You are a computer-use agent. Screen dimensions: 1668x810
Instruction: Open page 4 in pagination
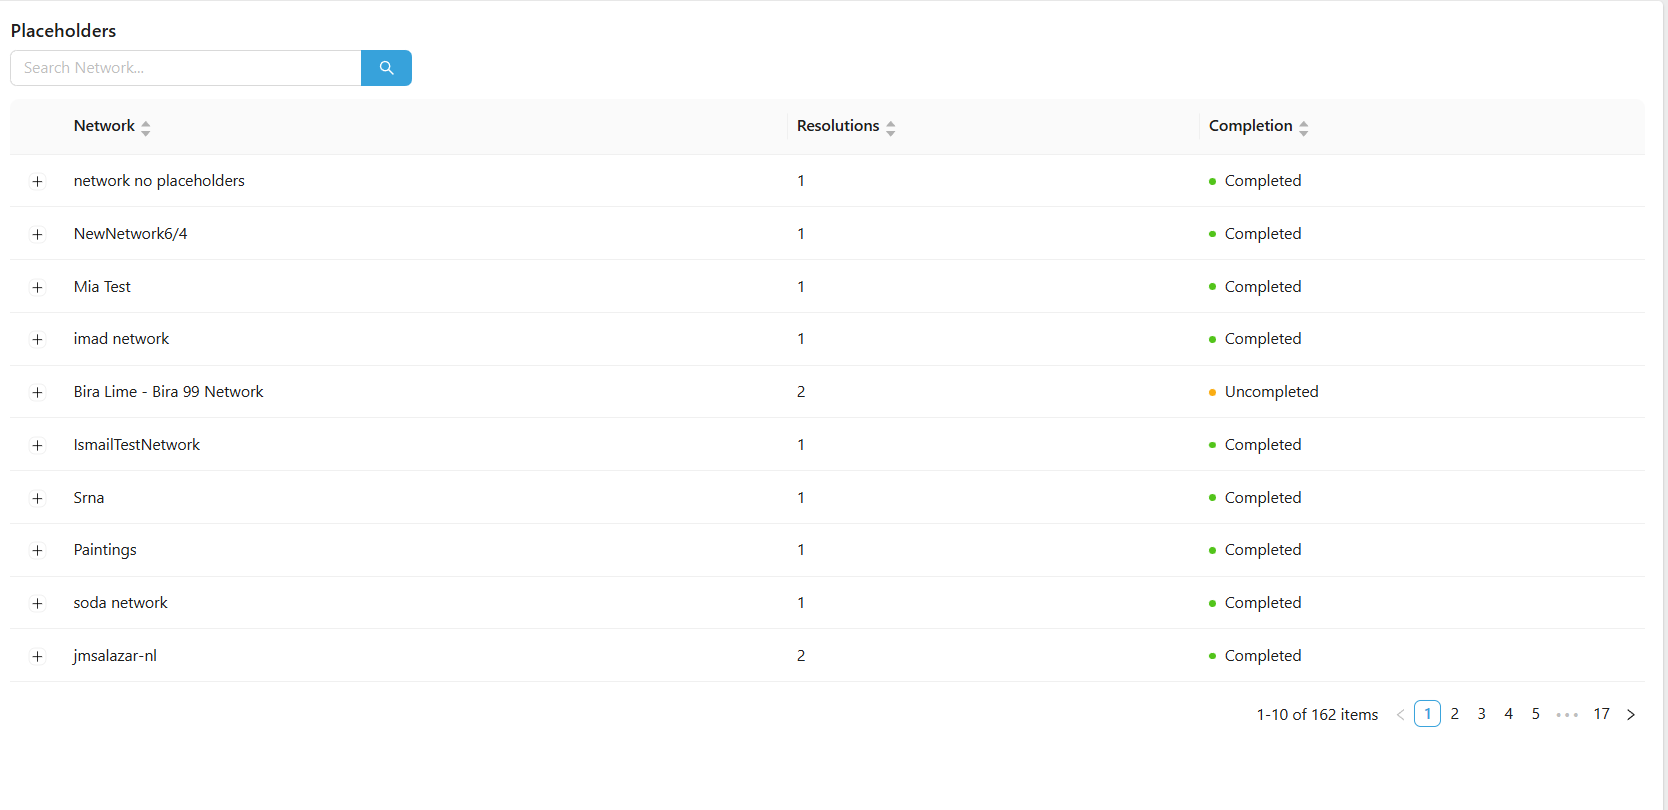point(1508,714)
